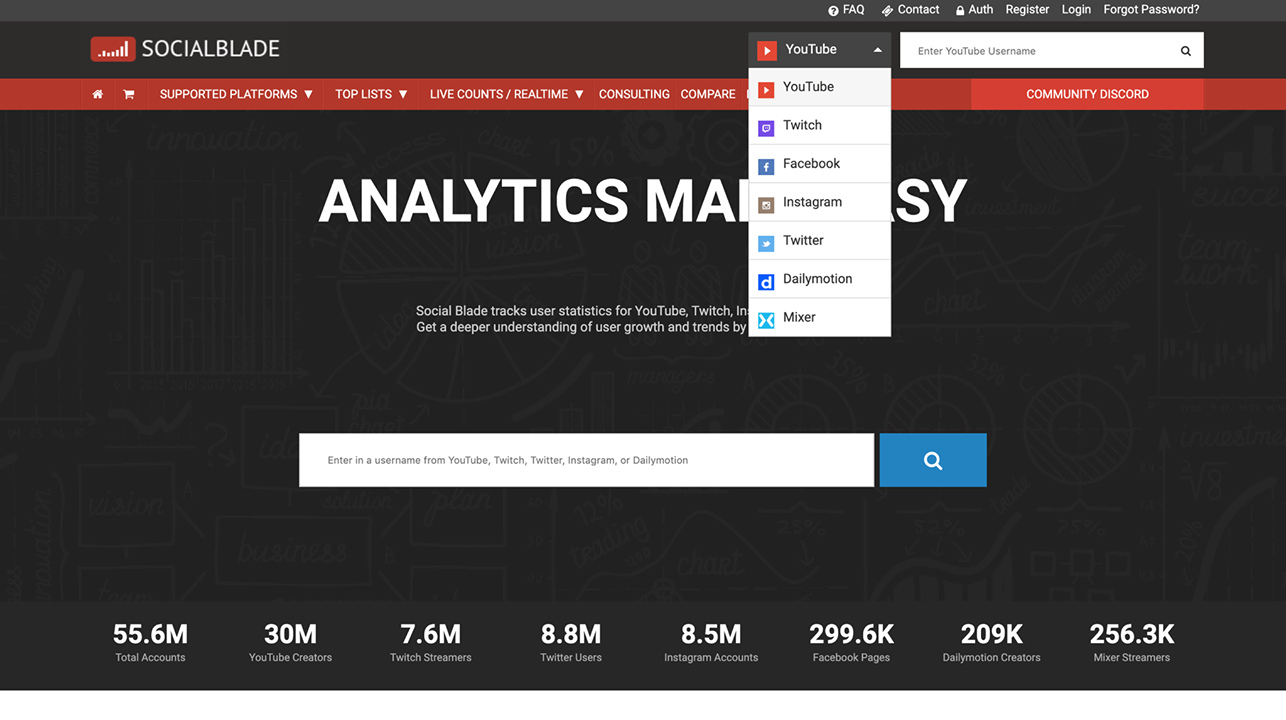Click the 30M YouTube Creators stat
The width and height of the screenshot is (1286, 720).
point(290,642)
